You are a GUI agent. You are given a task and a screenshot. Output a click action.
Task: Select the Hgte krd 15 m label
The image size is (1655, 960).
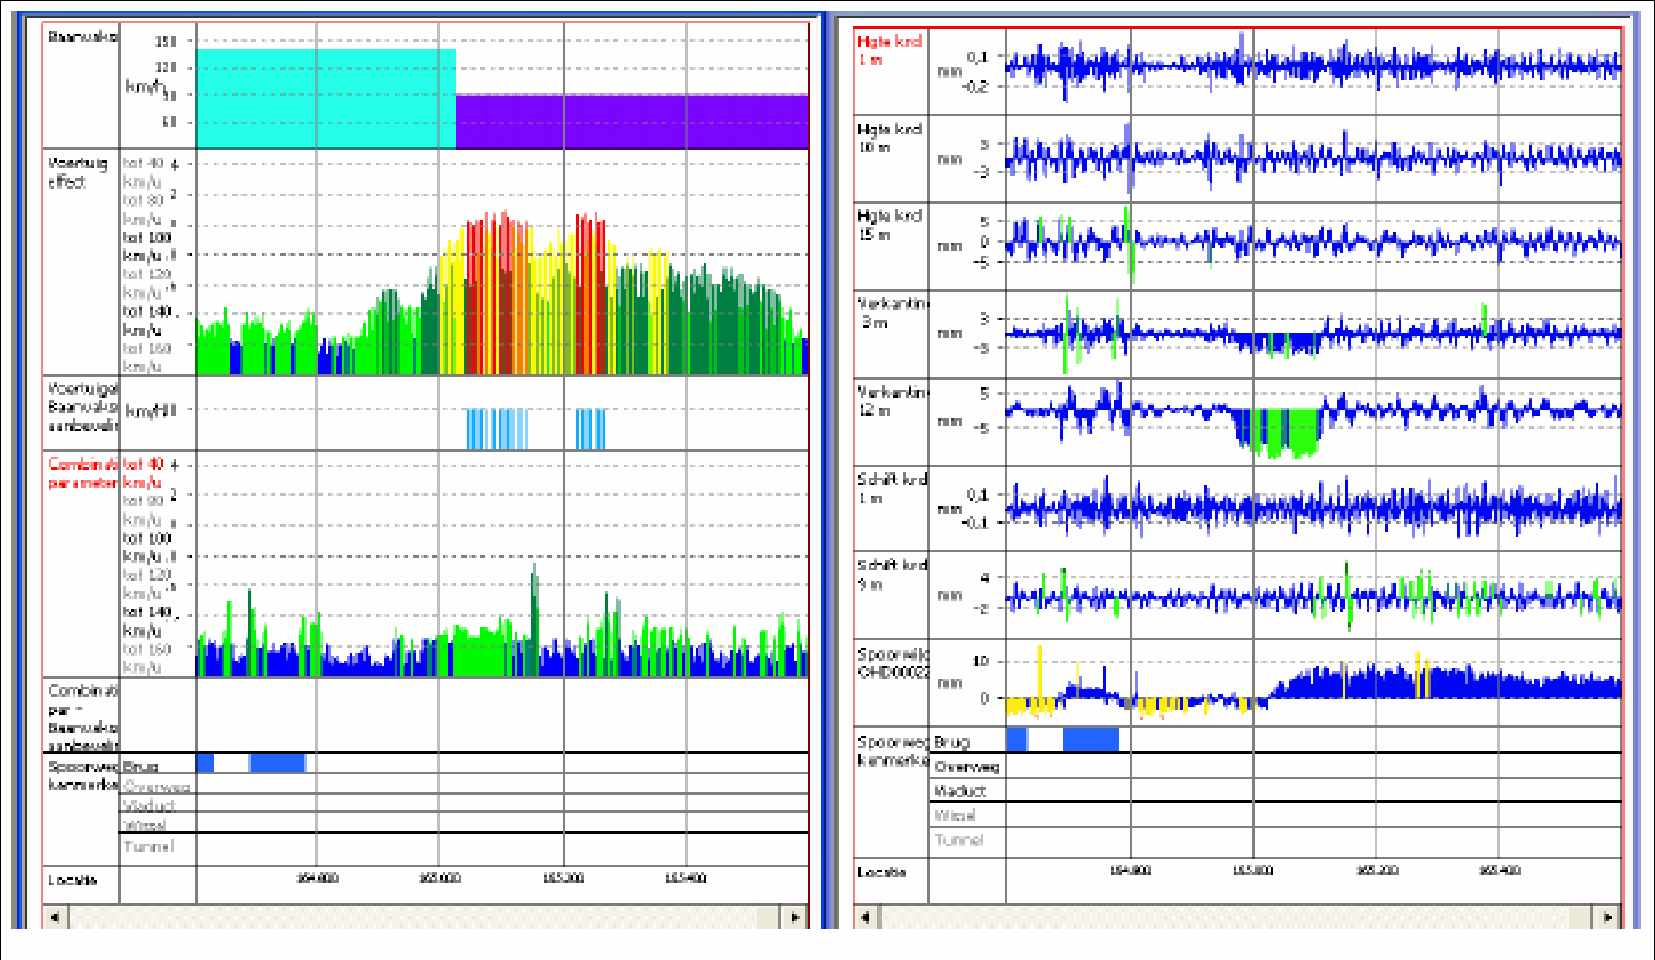pos(889,224)
